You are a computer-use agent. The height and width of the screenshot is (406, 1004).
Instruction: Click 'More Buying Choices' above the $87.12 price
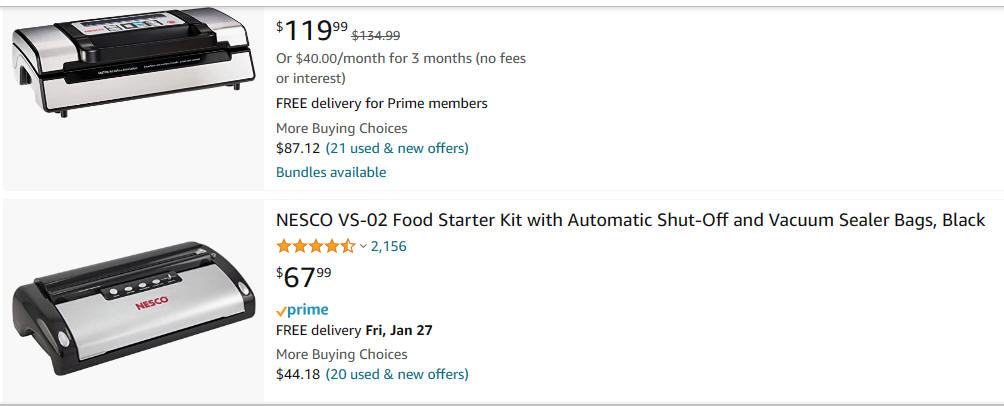click(x=341, y=128)
